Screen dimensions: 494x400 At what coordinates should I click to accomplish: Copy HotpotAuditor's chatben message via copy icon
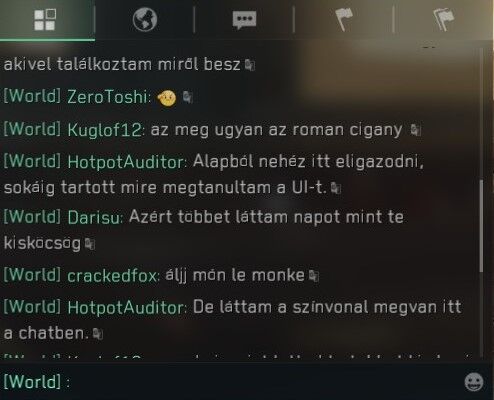coord(98,334)
